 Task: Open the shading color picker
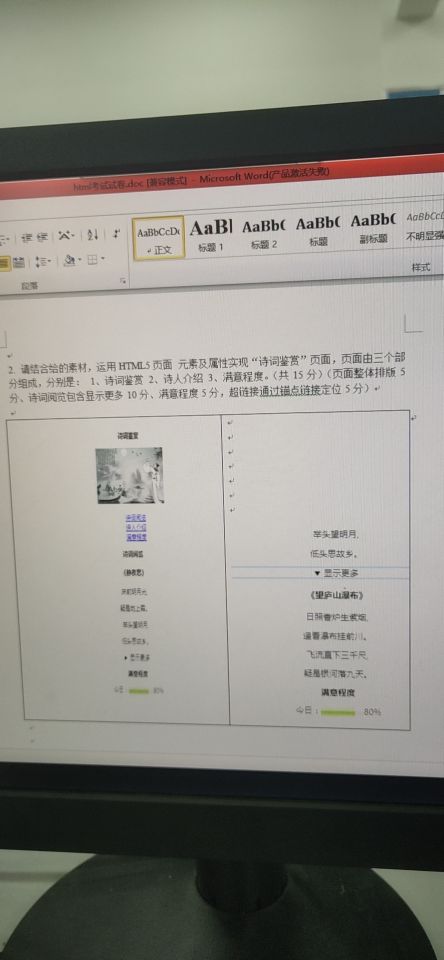click(73, 261)
